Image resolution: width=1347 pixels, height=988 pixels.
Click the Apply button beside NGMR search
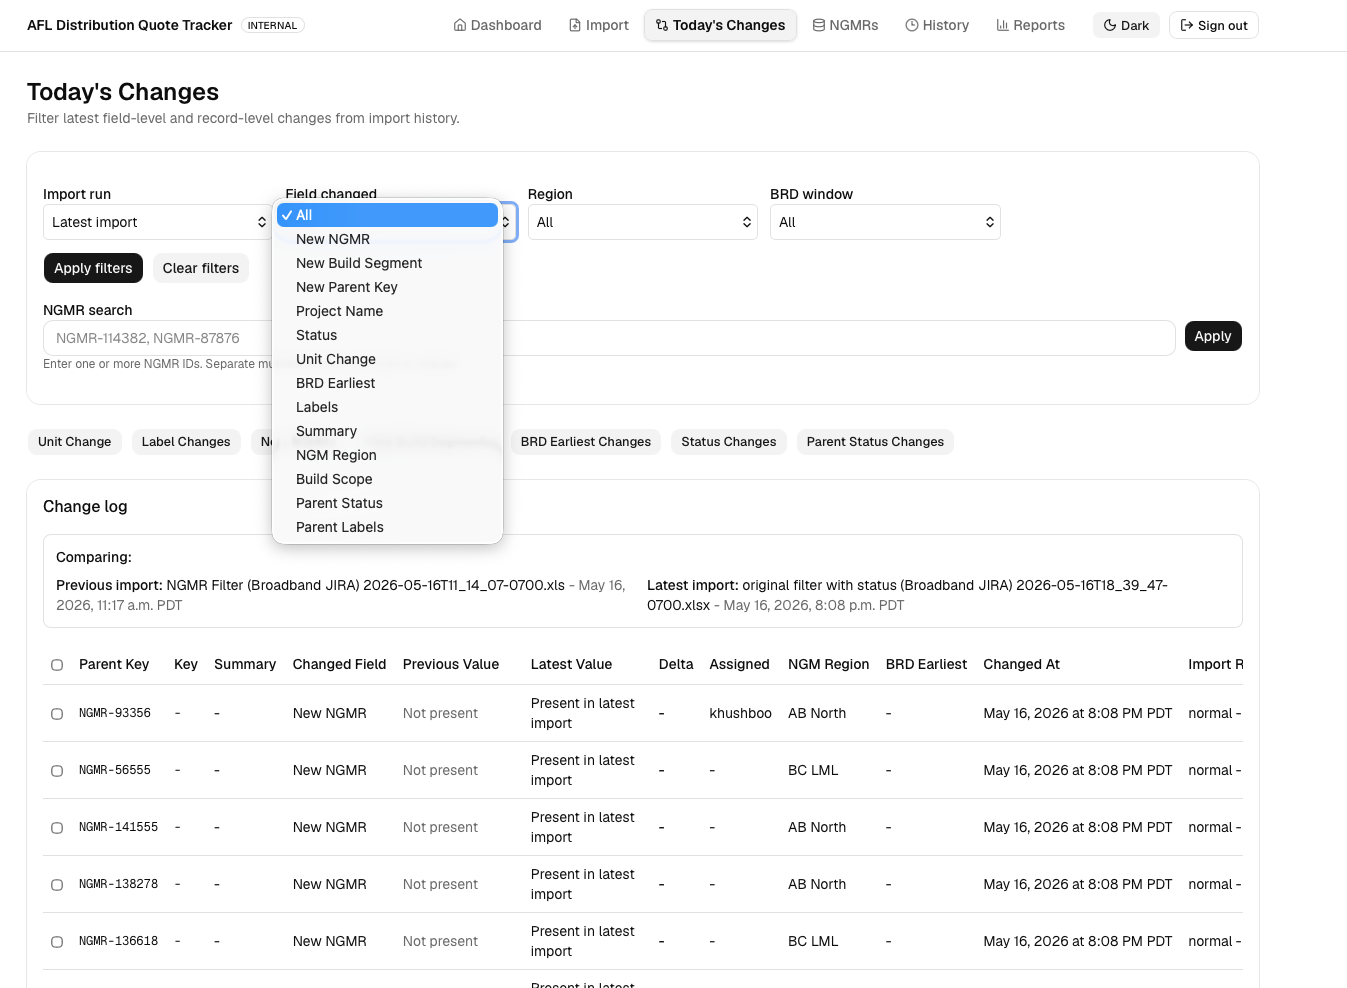[x=1212, y=336]
